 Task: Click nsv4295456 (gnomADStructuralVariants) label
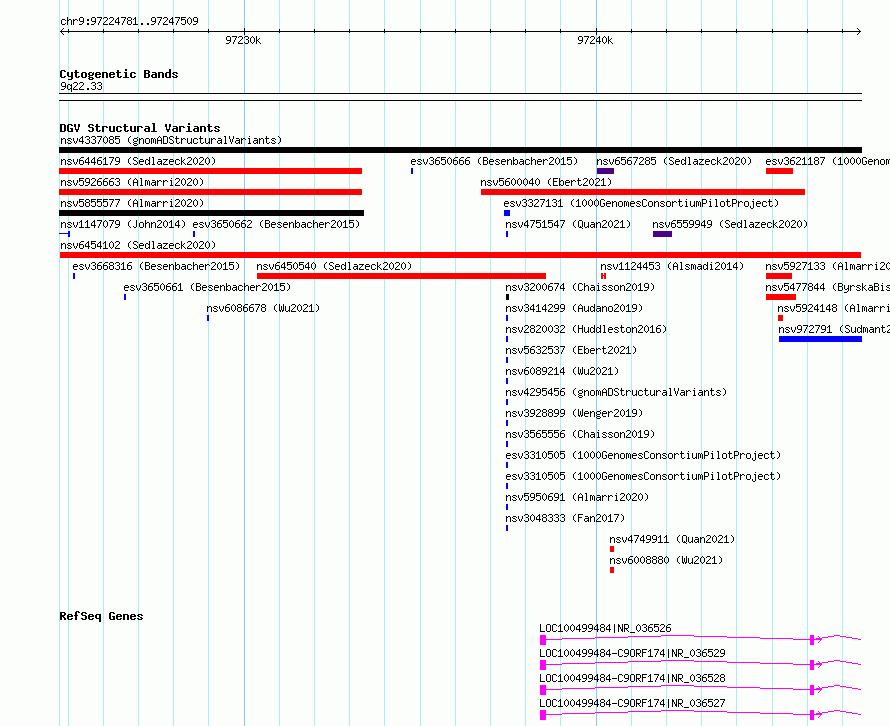(616, 392)
